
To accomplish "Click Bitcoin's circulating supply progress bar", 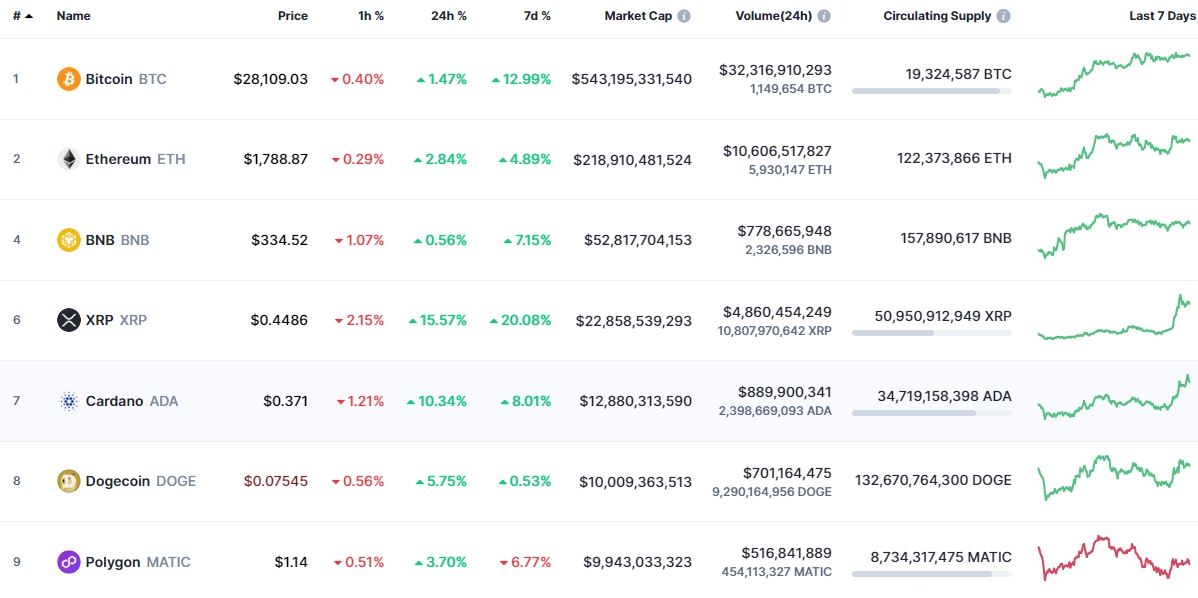I will (931, 91).
